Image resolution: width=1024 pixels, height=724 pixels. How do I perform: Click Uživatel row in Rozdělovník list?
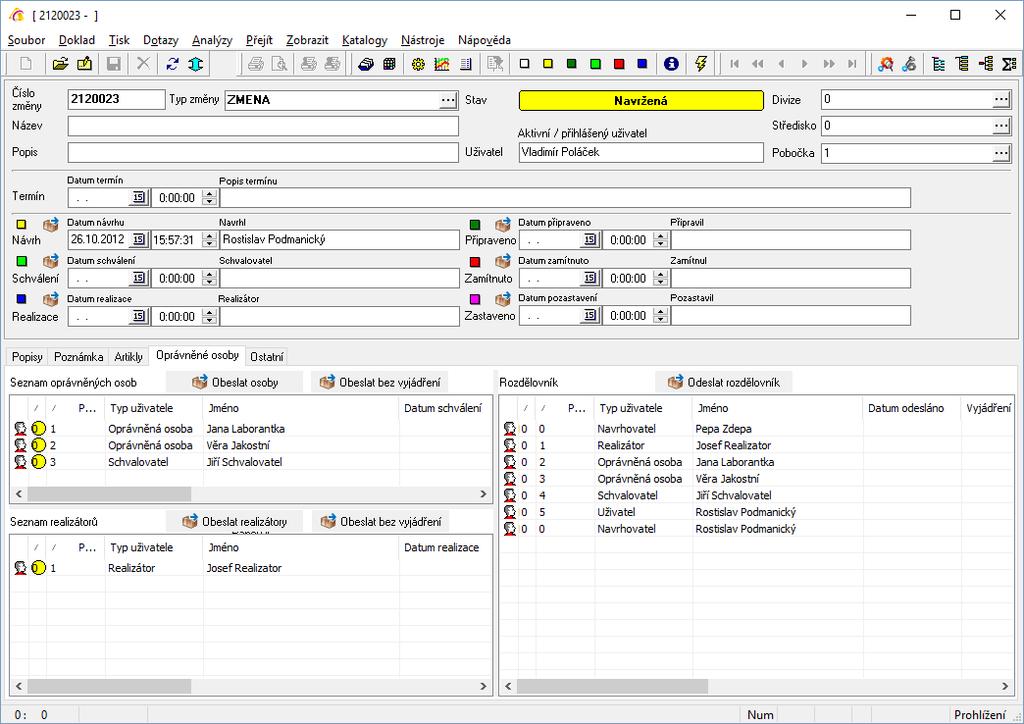pos(758,512)
